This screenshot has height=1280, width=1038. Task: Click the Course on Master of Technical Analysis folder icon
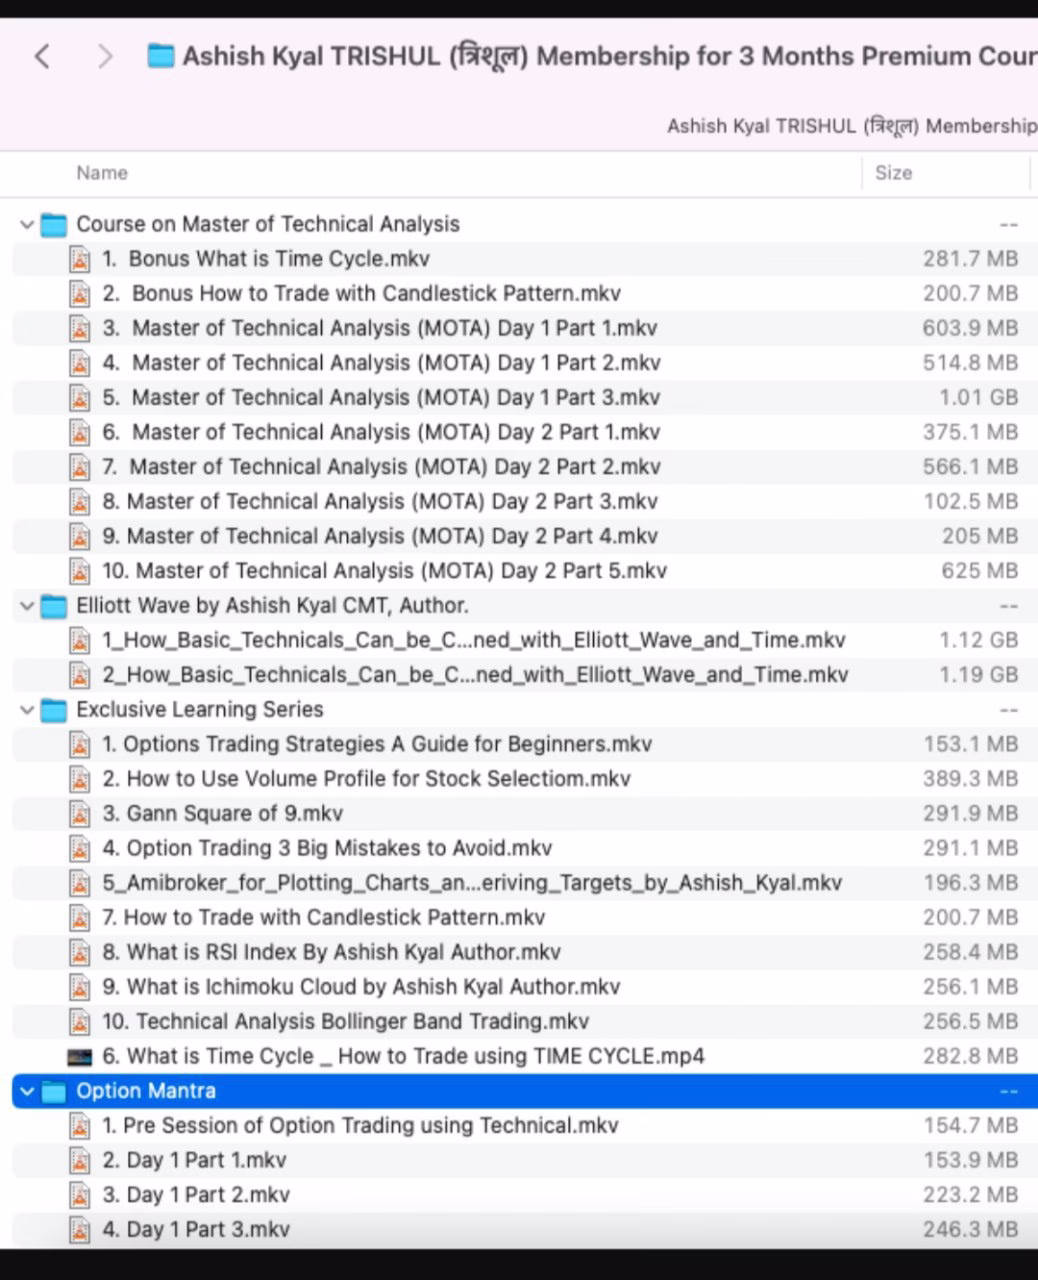(x=54, y=225)
